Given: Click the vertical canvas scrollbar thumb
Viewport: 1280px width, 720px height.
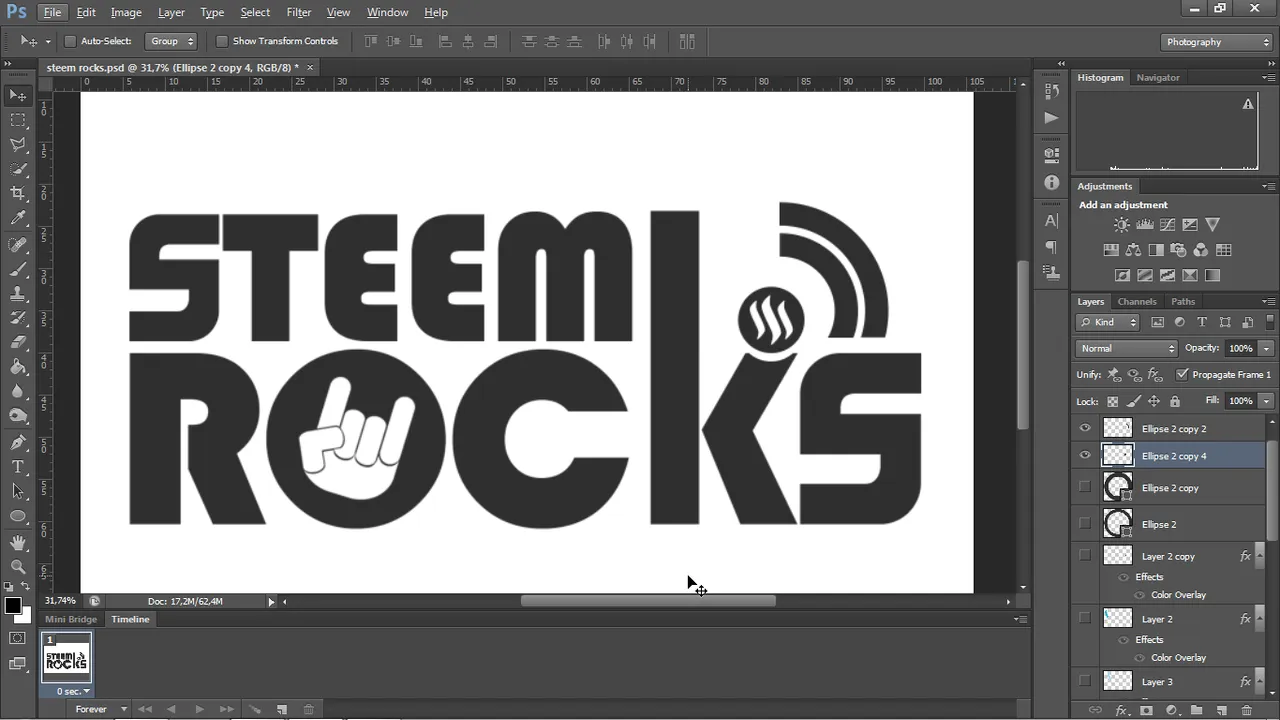Looking at the screenshot, I should click(1022, 345).
